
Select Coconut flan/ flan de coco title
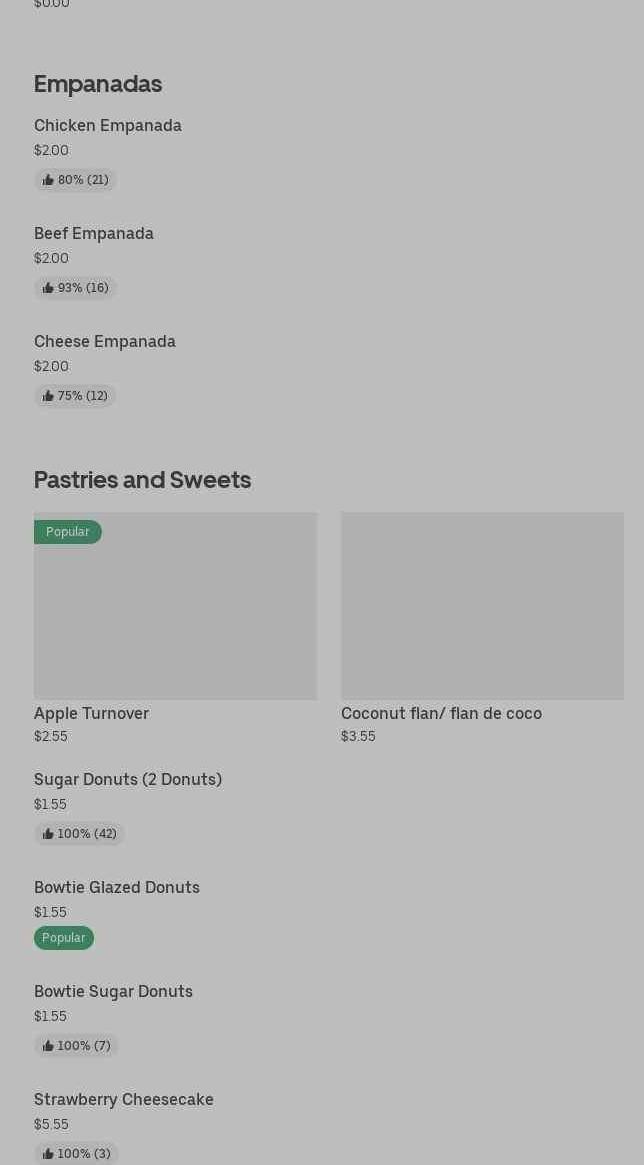click(x=441, y=714)
